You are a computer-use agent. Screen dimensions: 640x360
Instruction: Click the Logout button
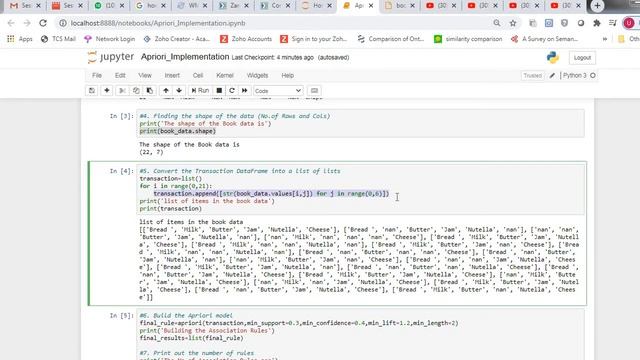click(582, 58)
